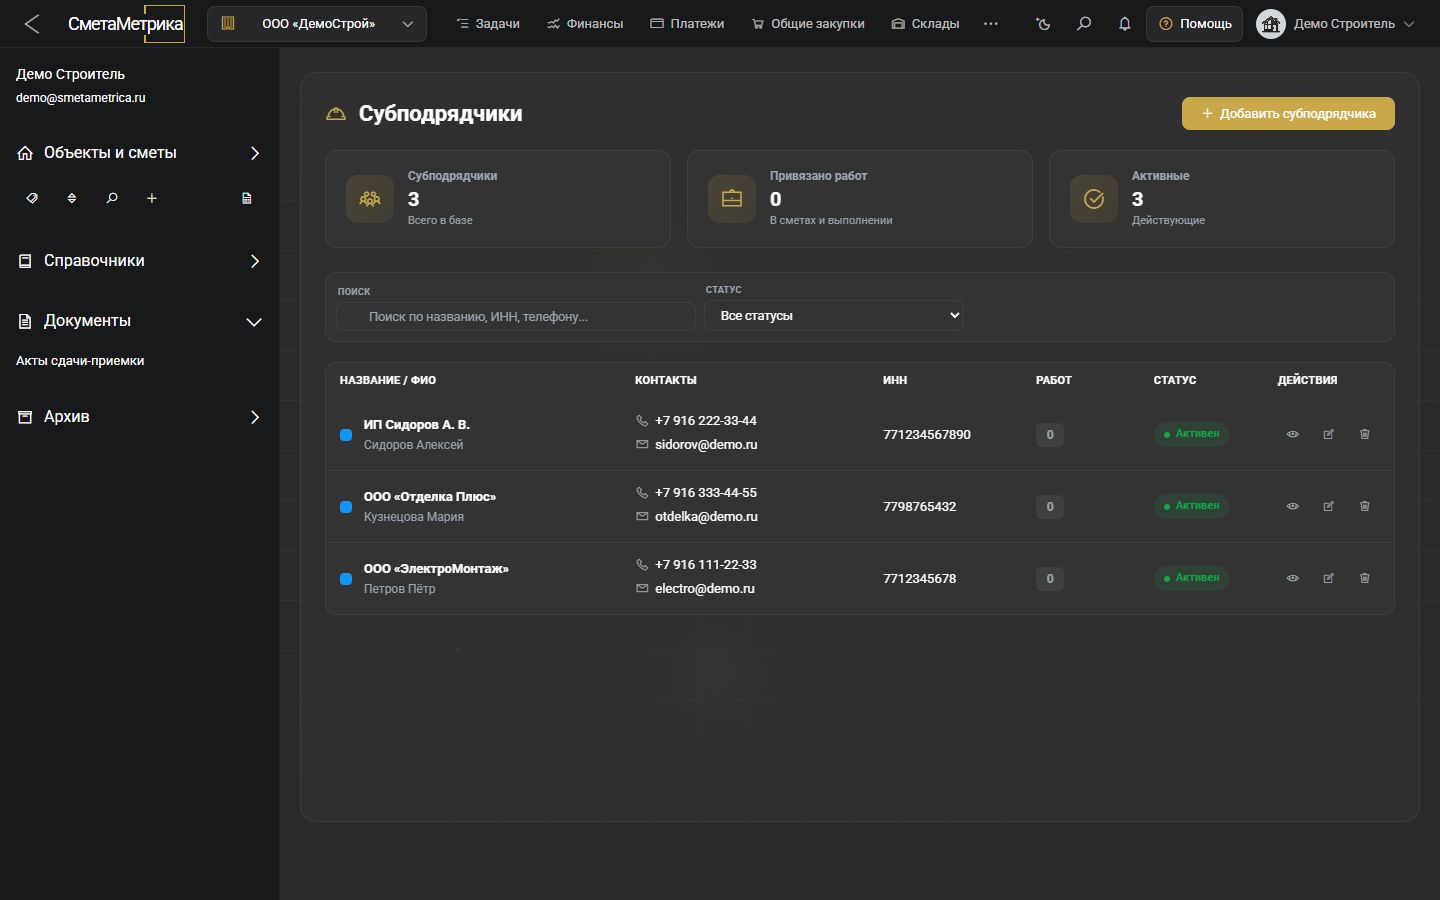
Task: Click the Помощь button
Action: point(1195,24)
